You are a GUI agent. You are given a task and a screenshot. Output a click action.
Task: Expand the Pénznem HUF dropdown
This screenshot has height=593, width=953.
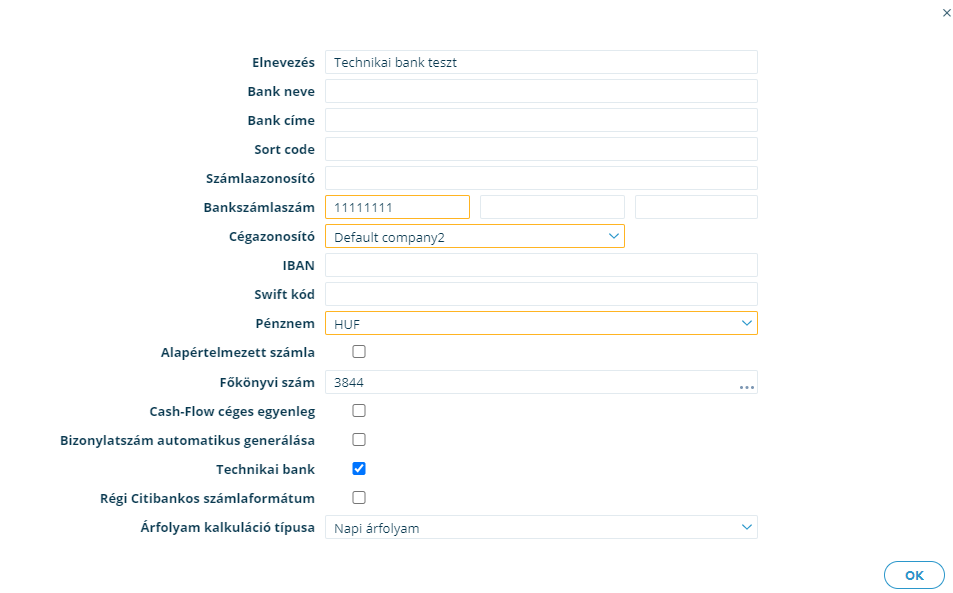[542, 323]
